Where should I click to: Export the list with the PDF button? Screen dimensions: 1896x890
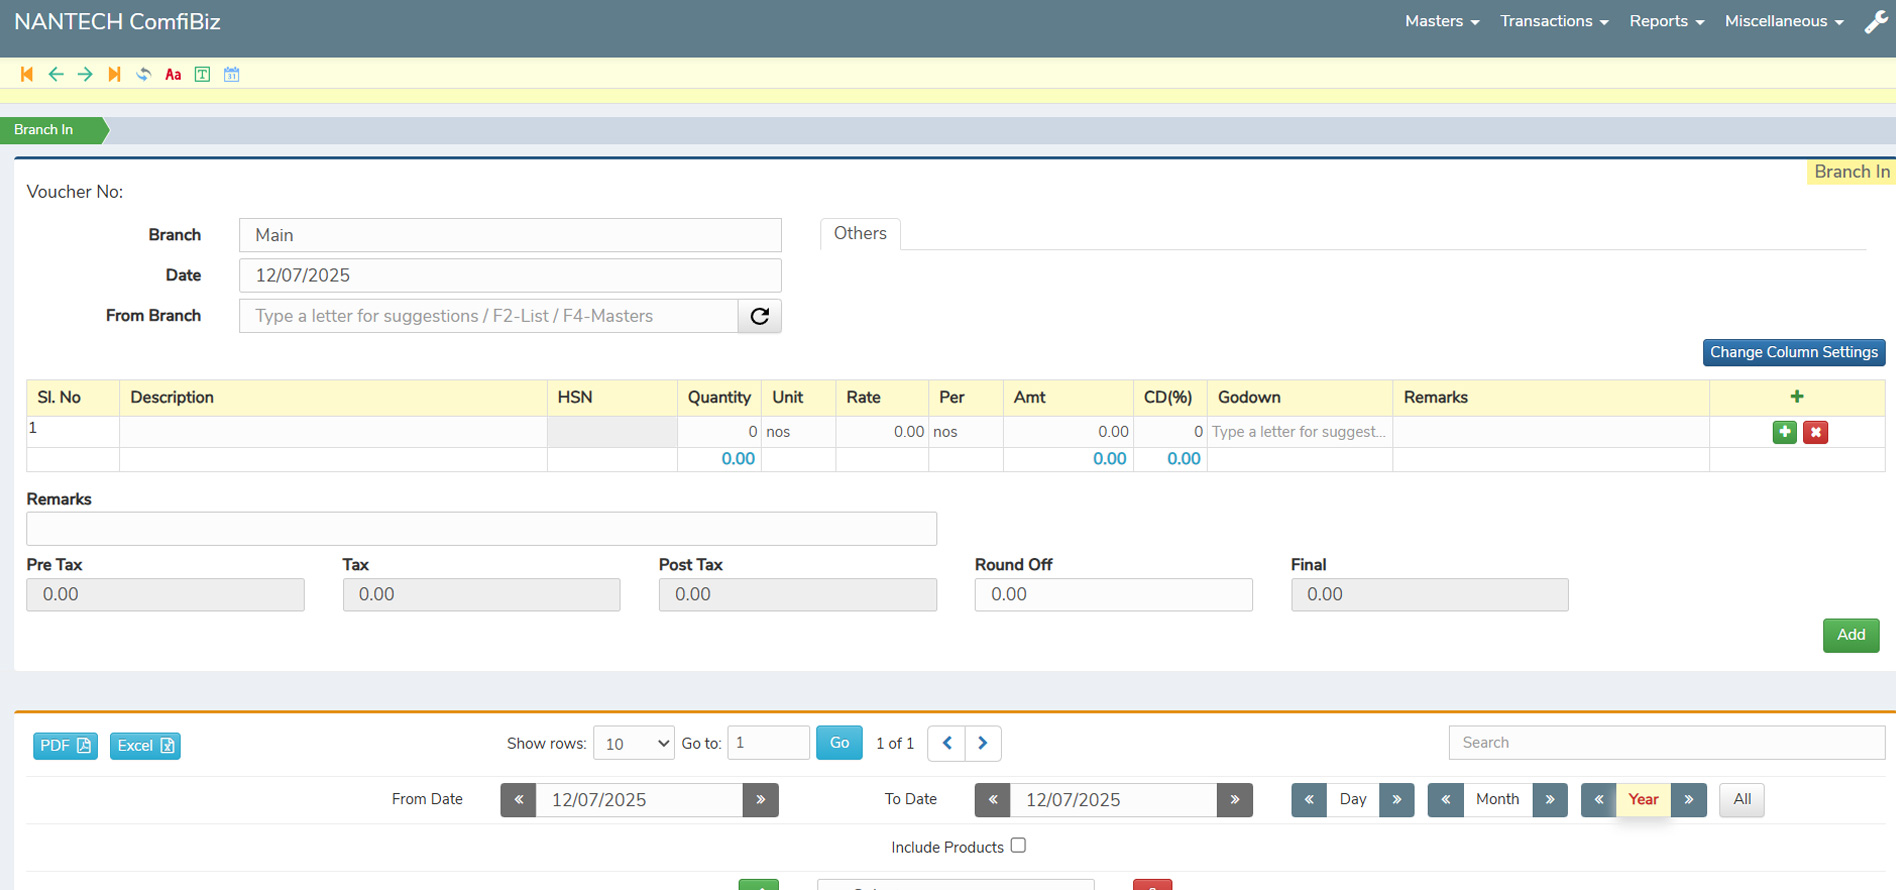65,746
